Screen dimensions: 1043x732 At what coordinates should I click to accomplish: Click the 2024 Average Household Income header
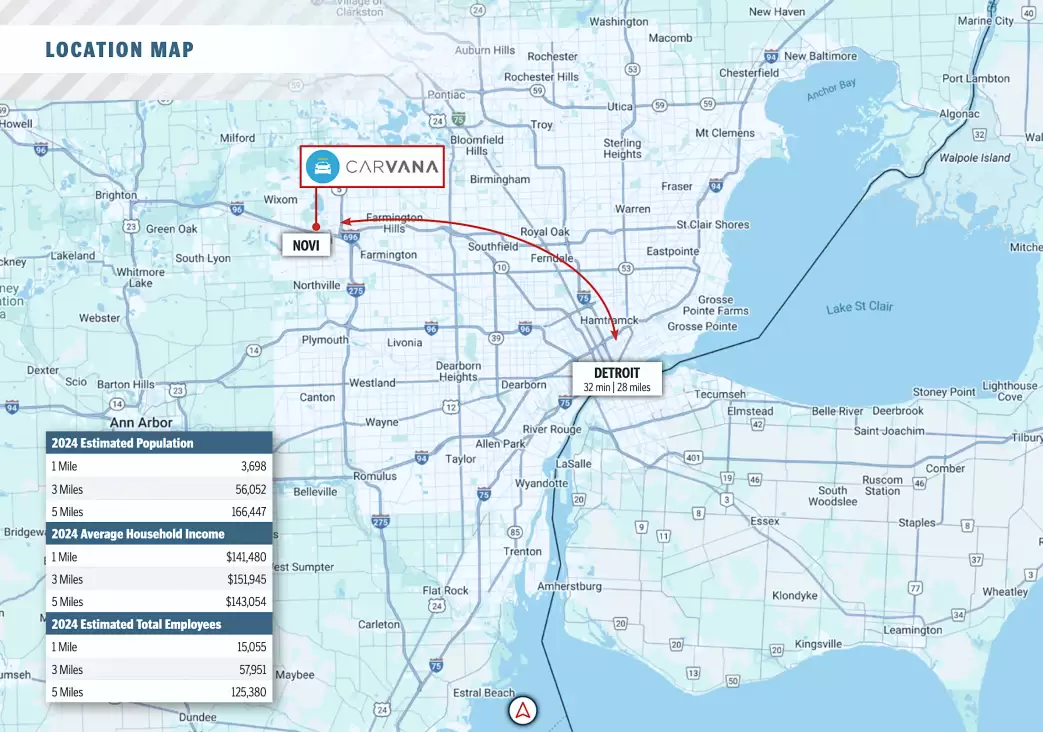pos(159,534)
